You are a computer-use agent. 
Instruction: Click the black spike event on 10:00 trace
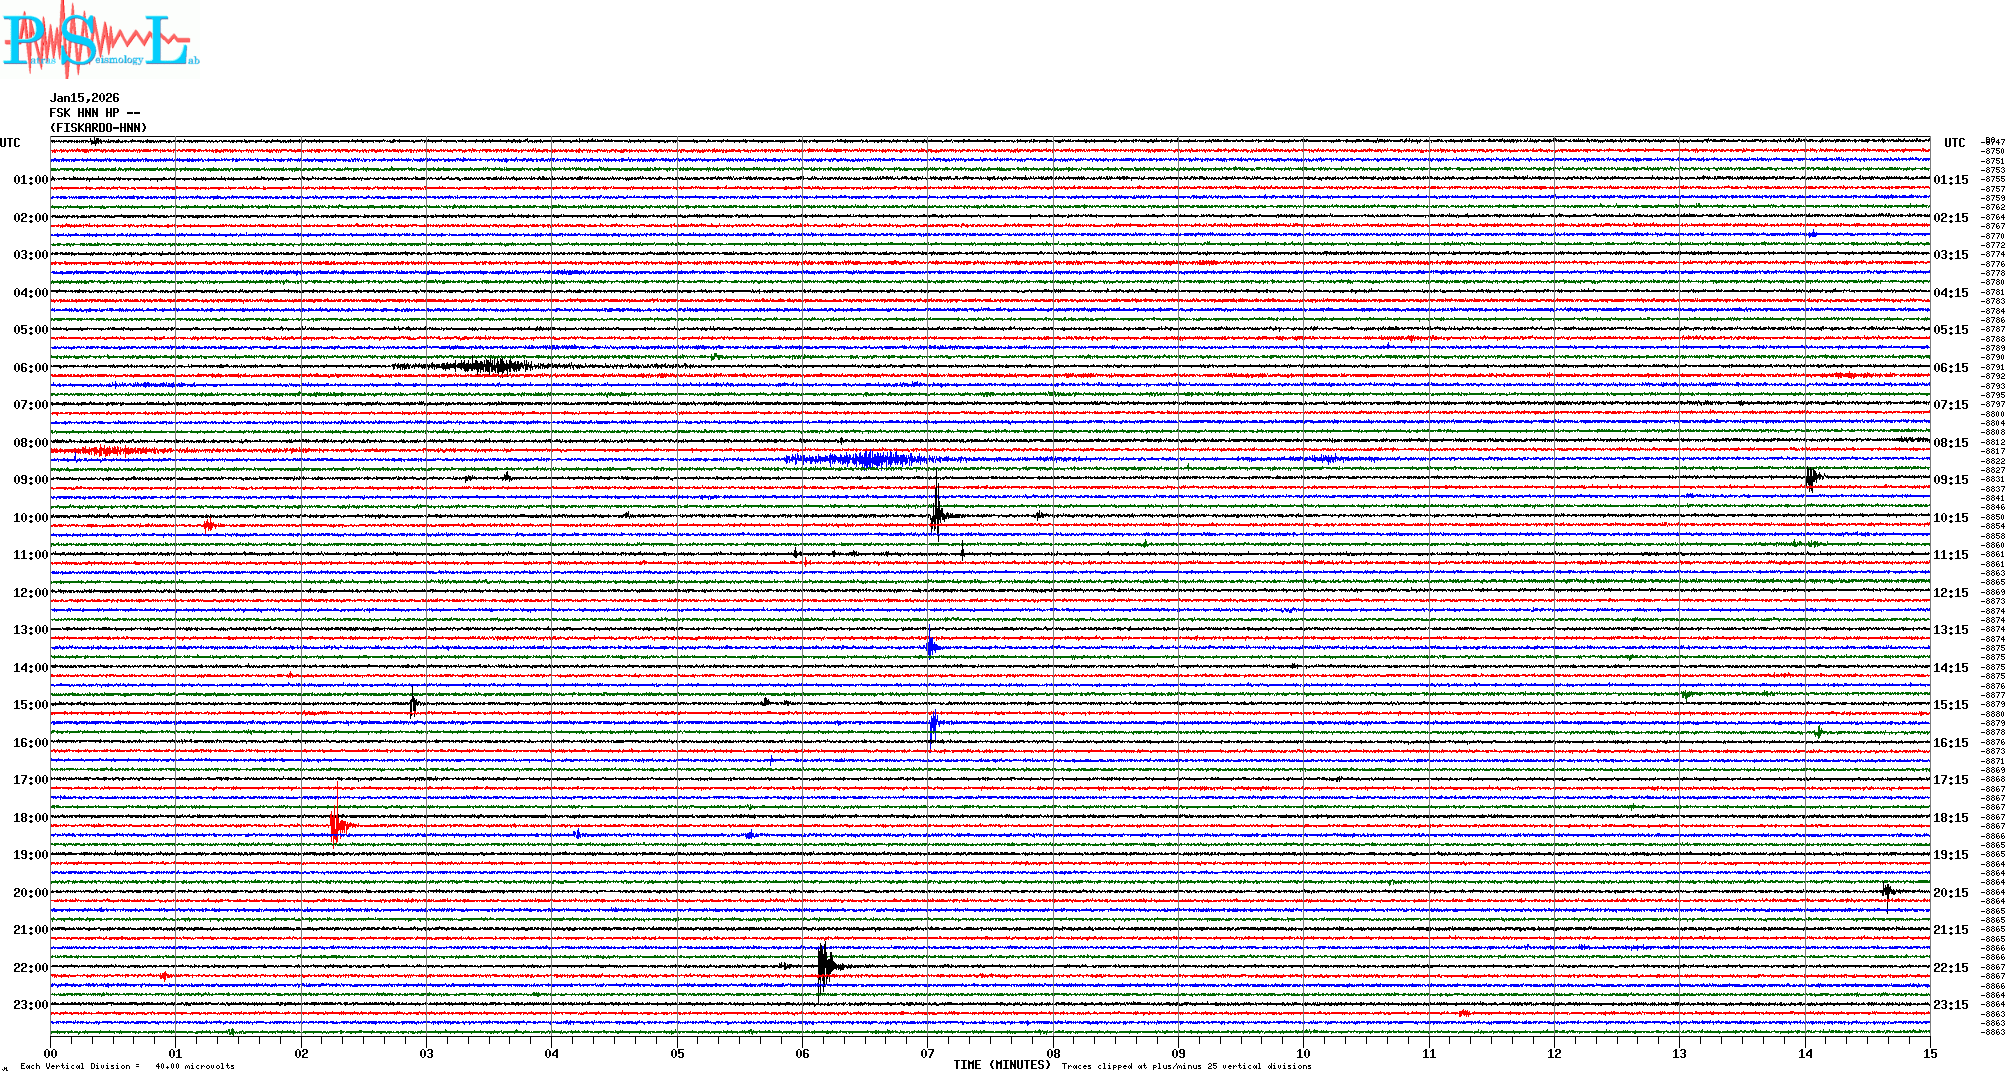[x=937, y=515]
